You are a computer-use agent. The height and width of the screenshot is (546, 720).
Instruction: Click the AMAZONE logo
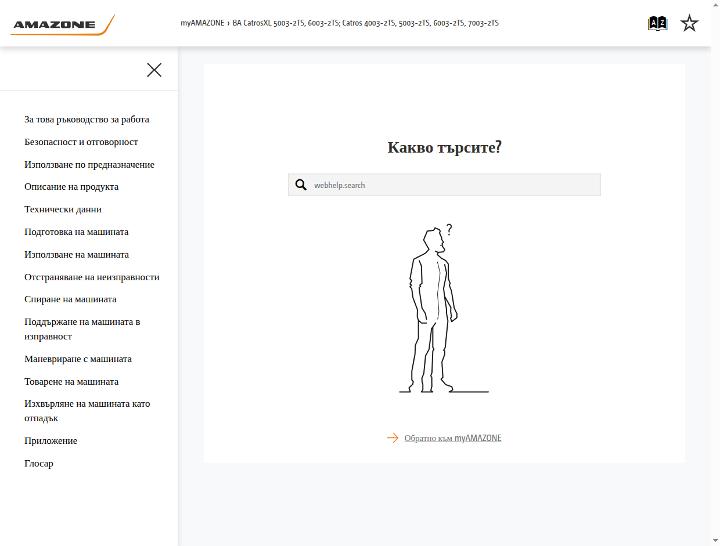[62, 25]
